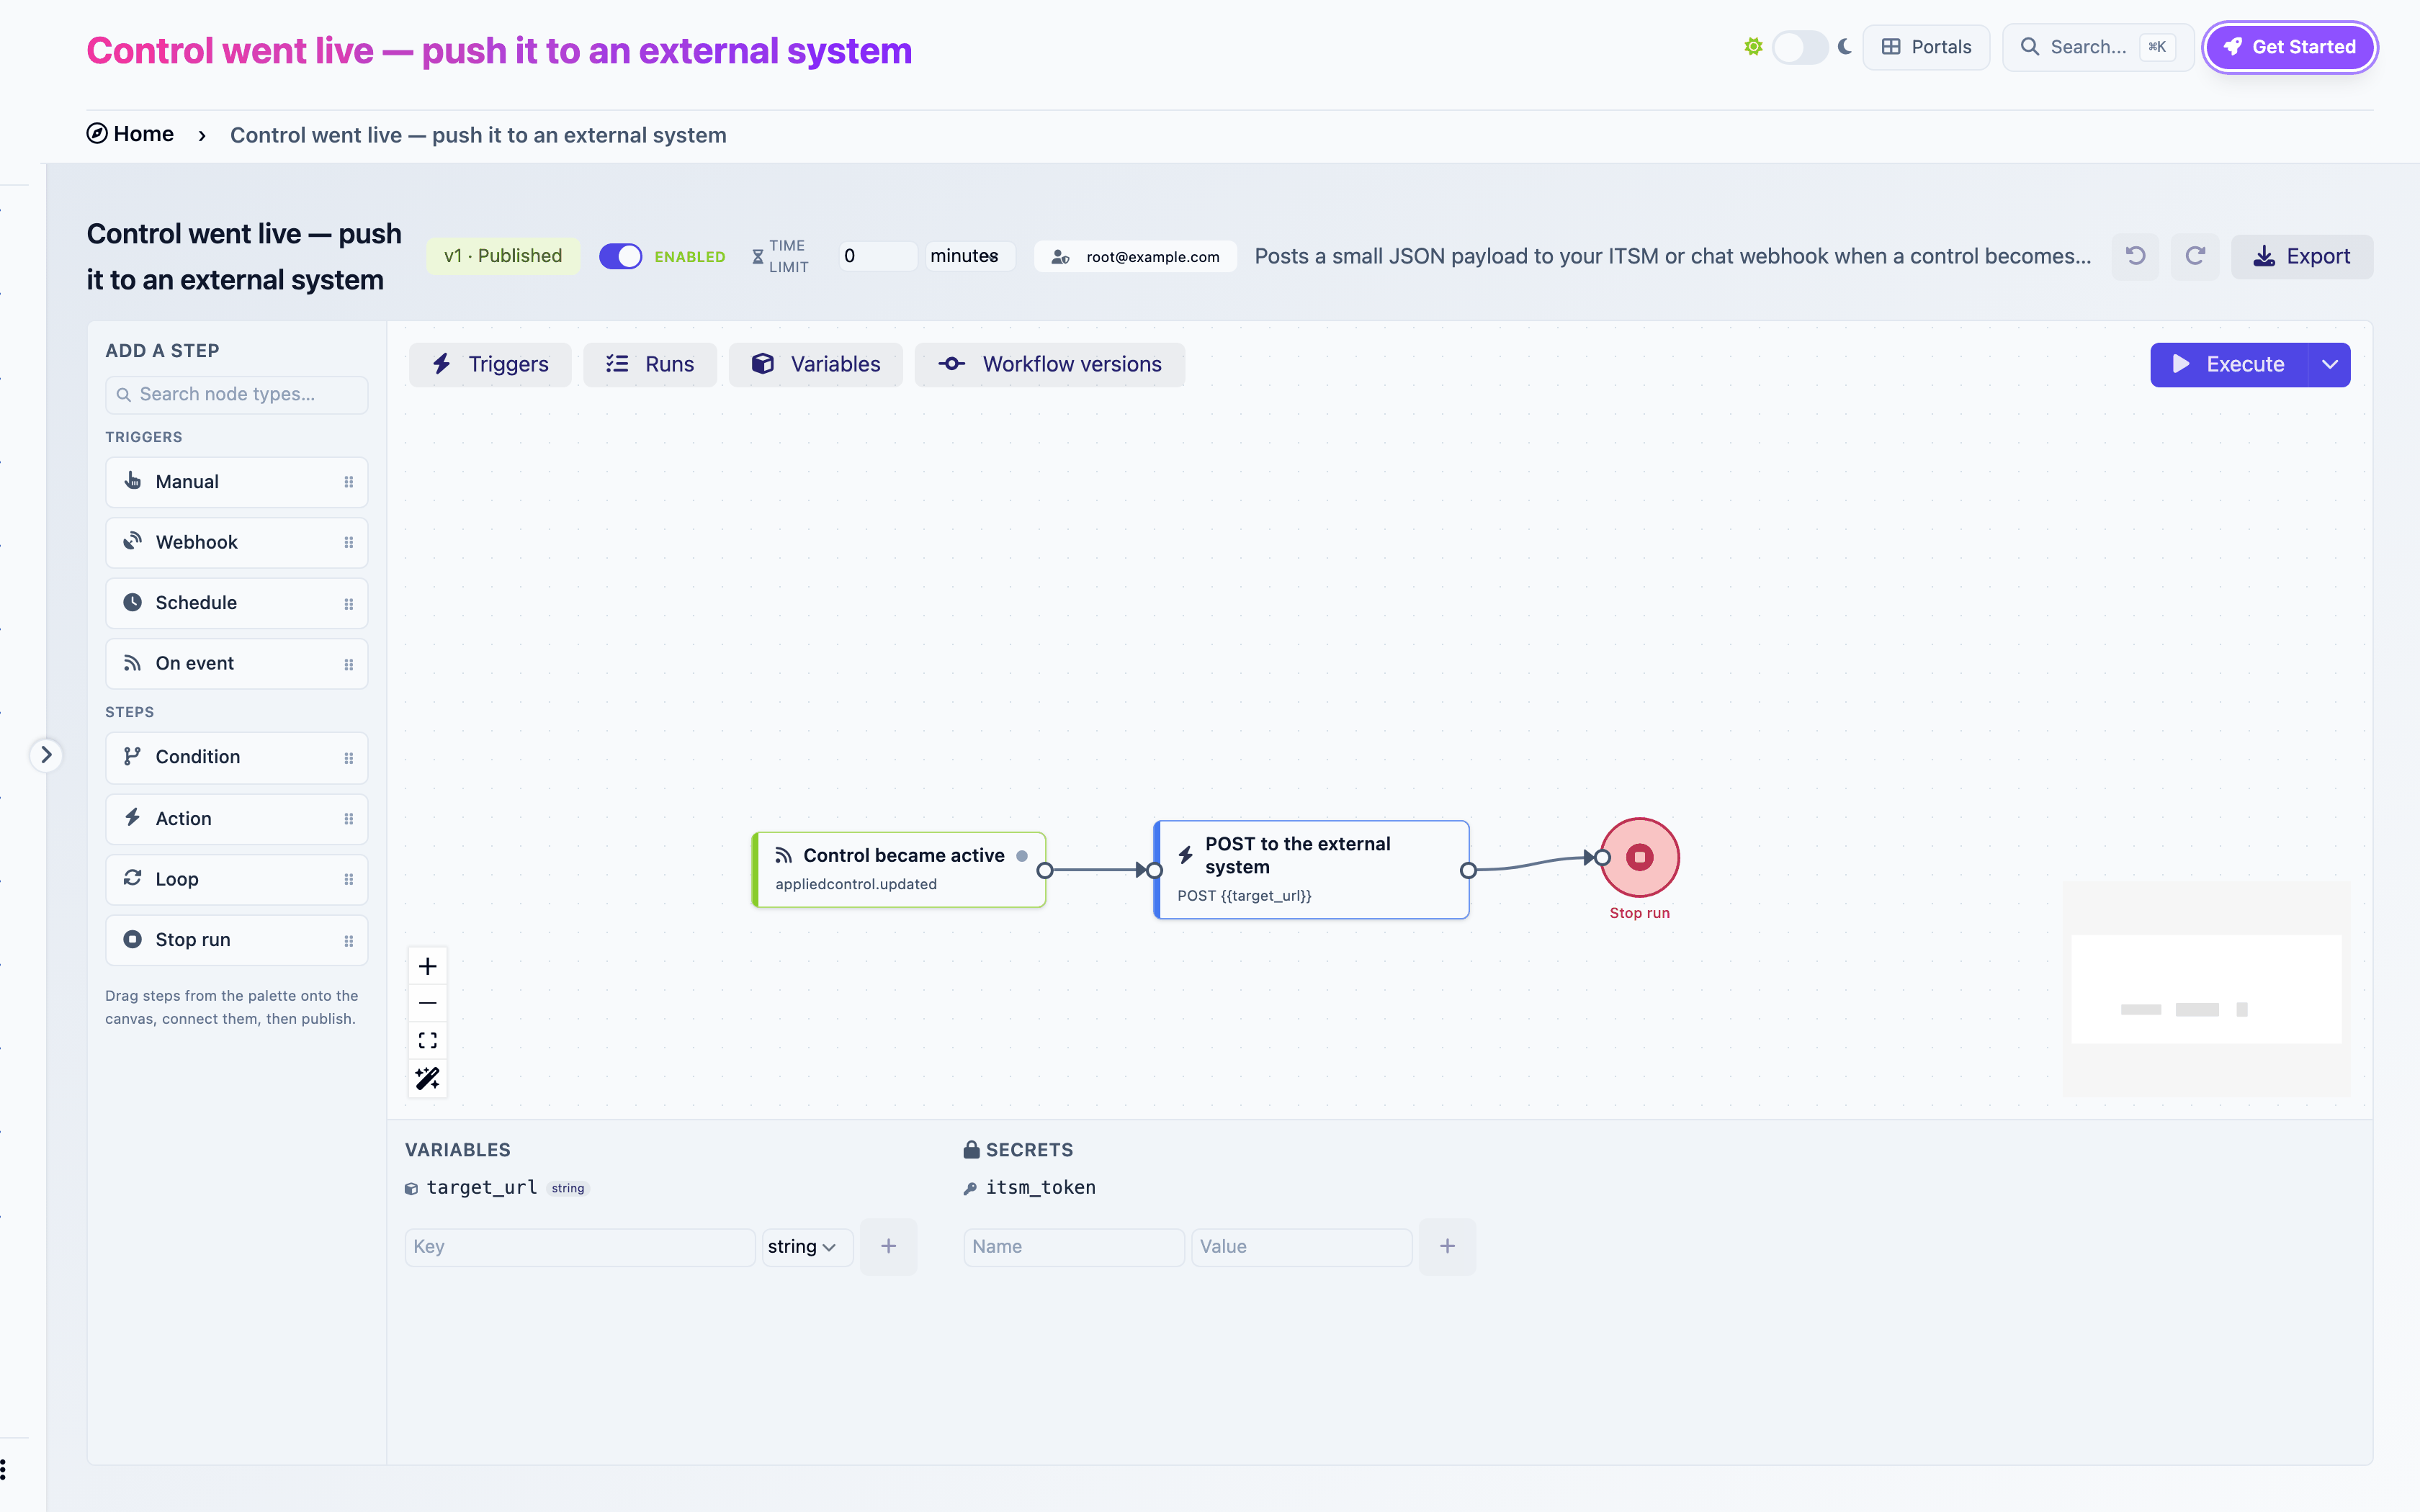The height and width of the screenshot is (1512, 2420).
Task: Select the Schedule trigger palette item
Action: [237, 604]
